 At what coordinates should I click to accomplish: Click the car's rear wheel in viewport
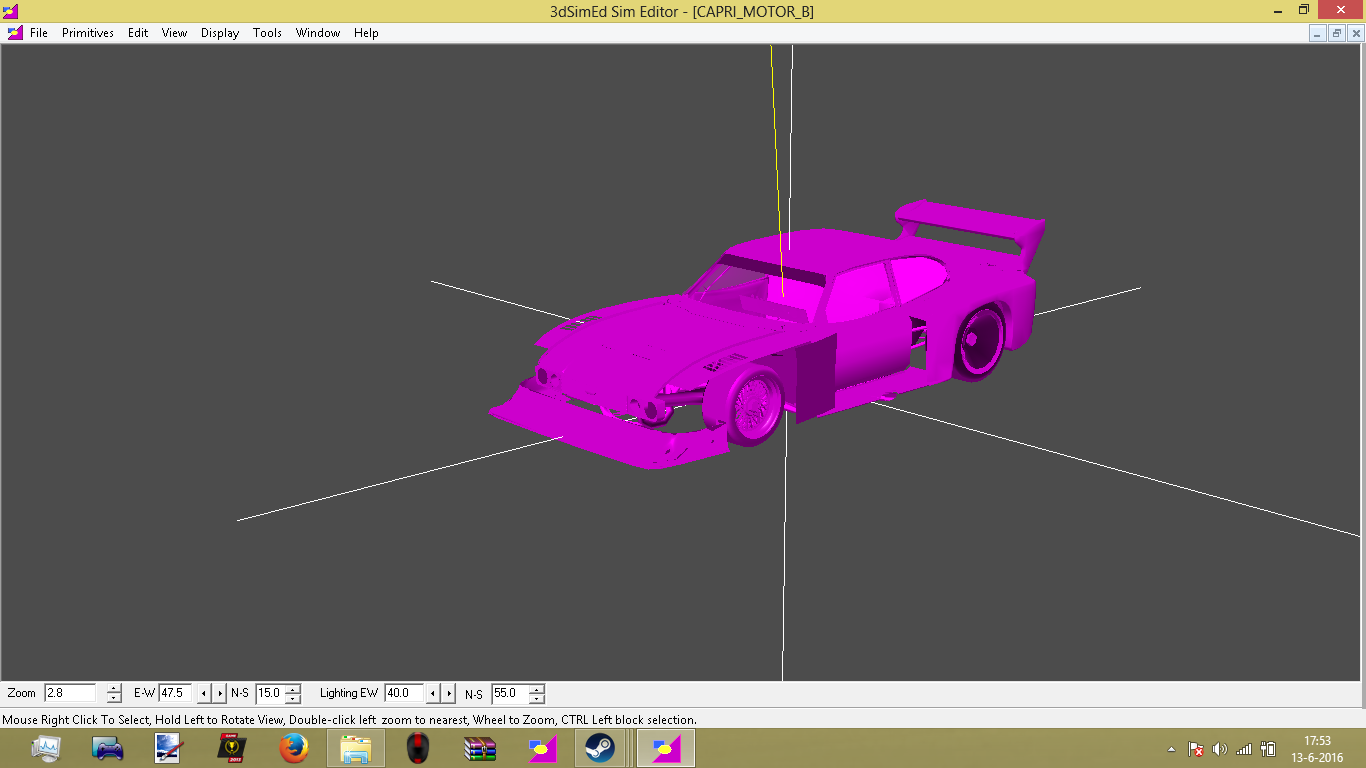click(980, 342)
